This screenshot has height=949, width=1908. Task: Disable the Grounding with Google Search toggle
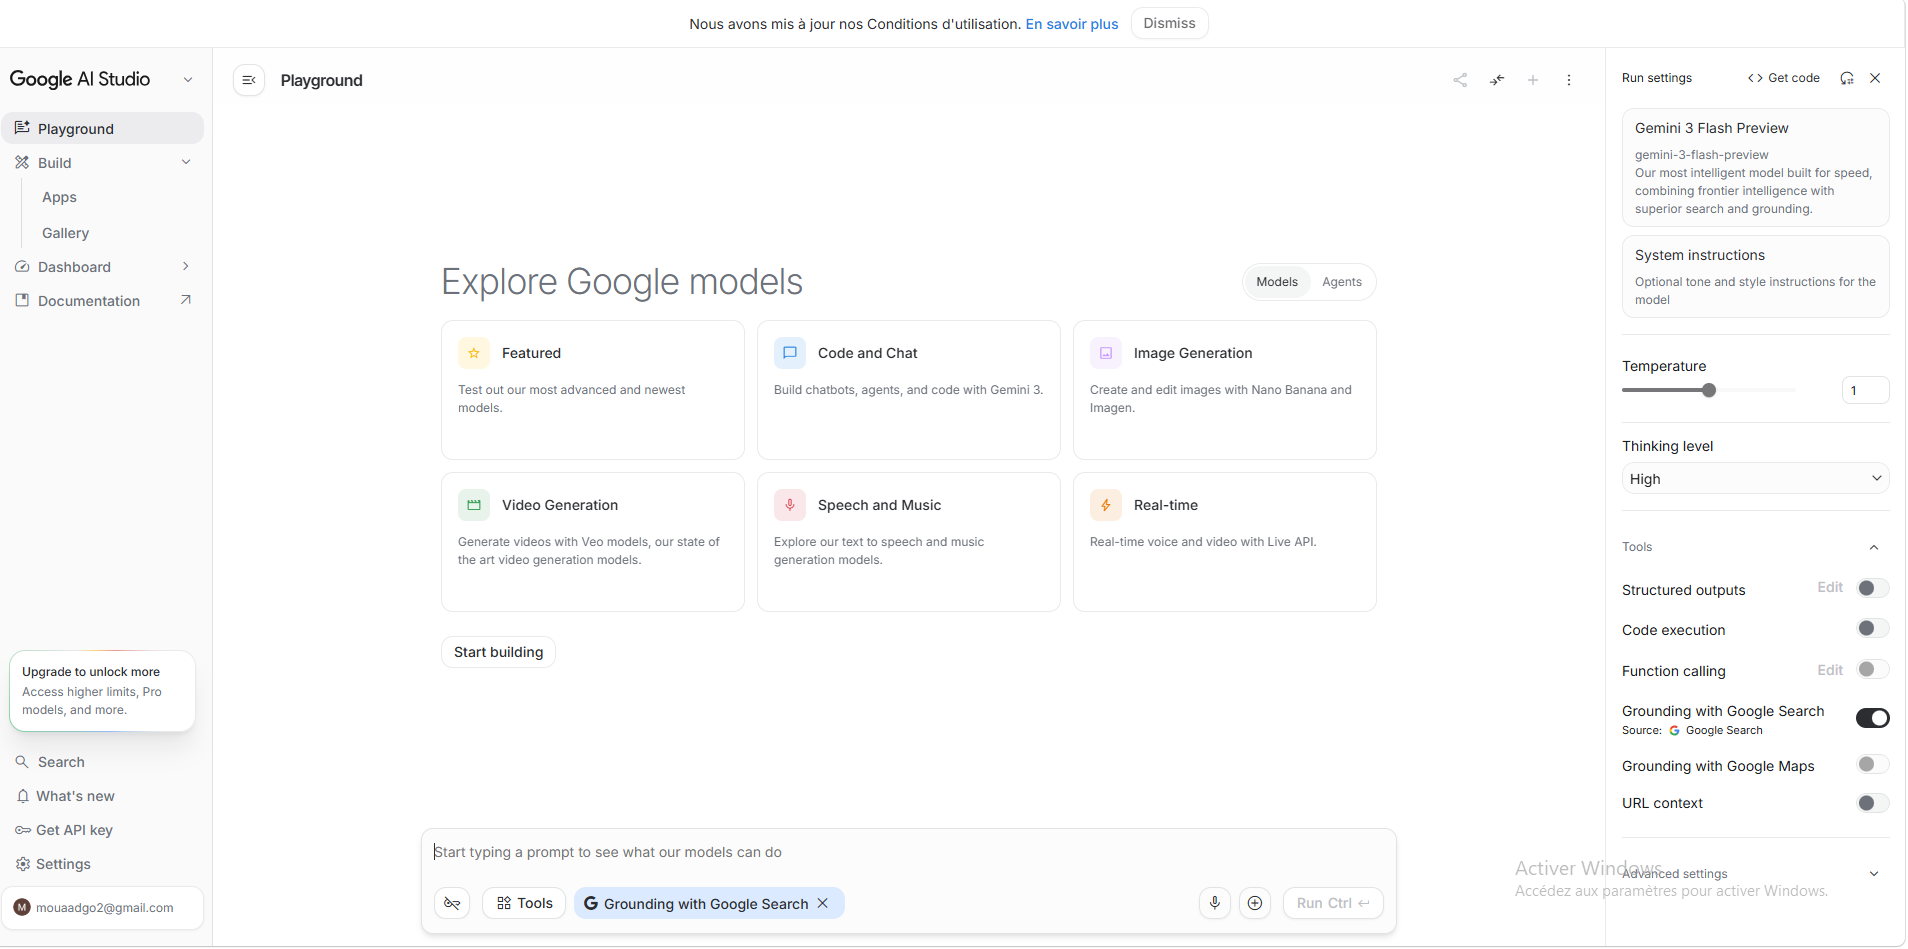(x=1872, y=718)
